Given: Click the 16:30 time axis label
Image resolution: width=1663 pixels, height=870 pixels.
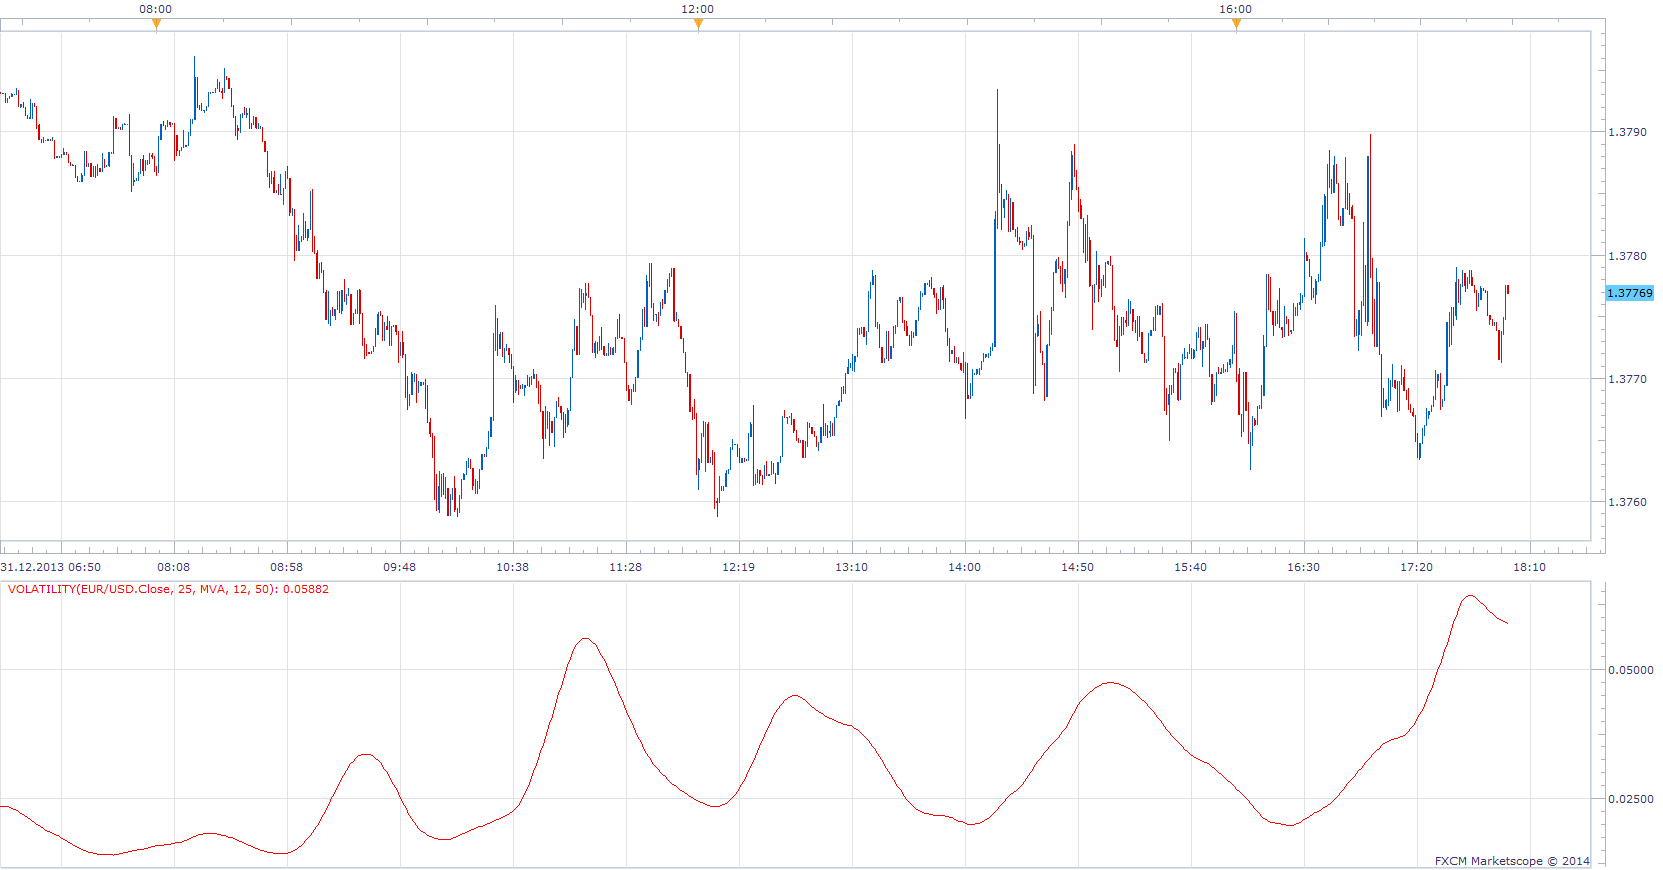Looking at the screenshot, I should point(1304,567).
